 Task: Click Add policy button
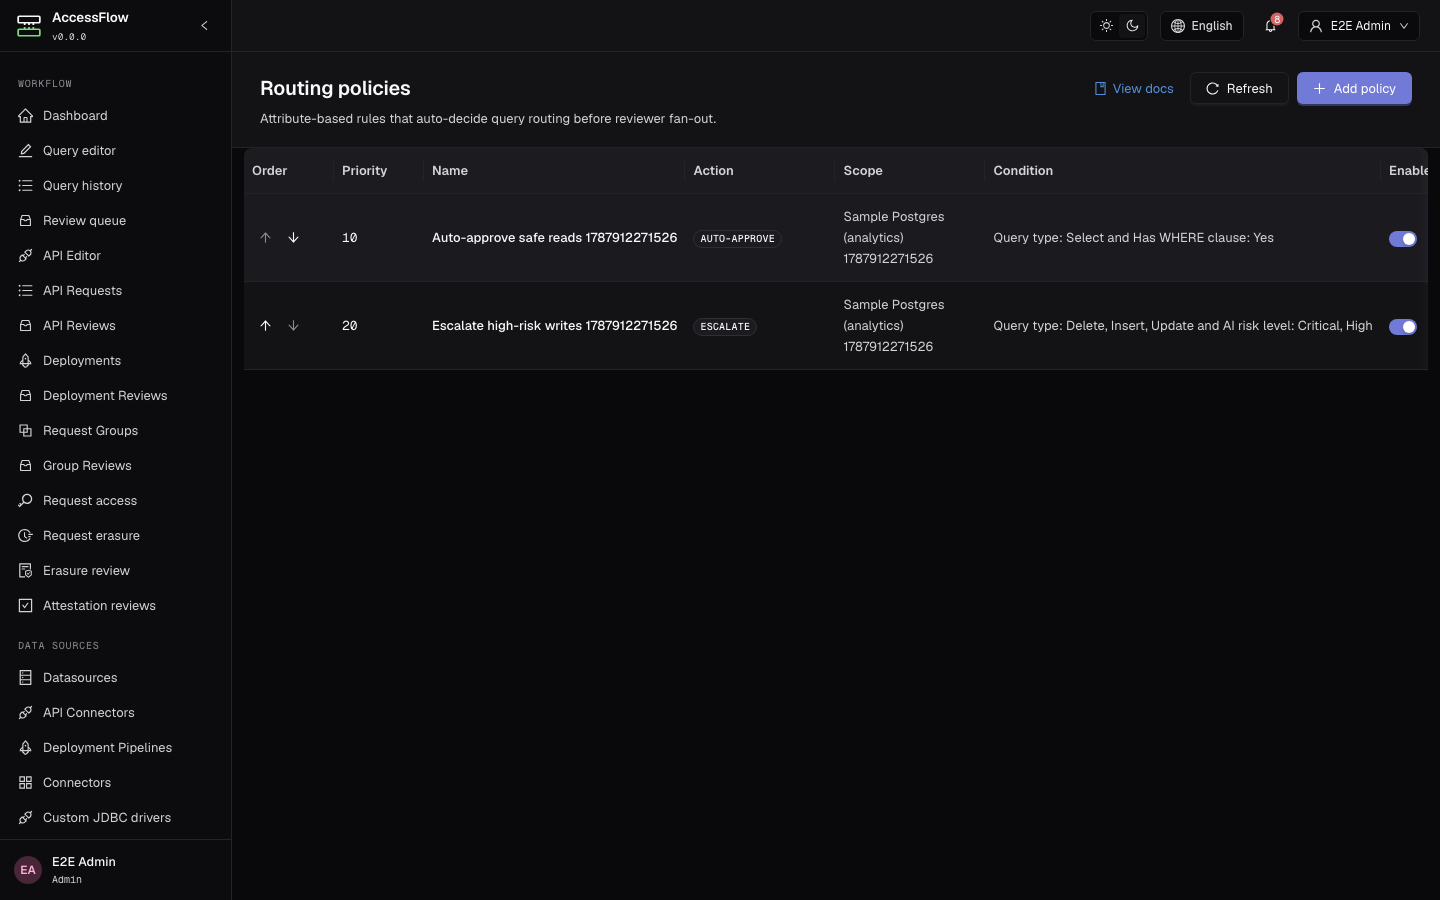(x=1354, y=88)
